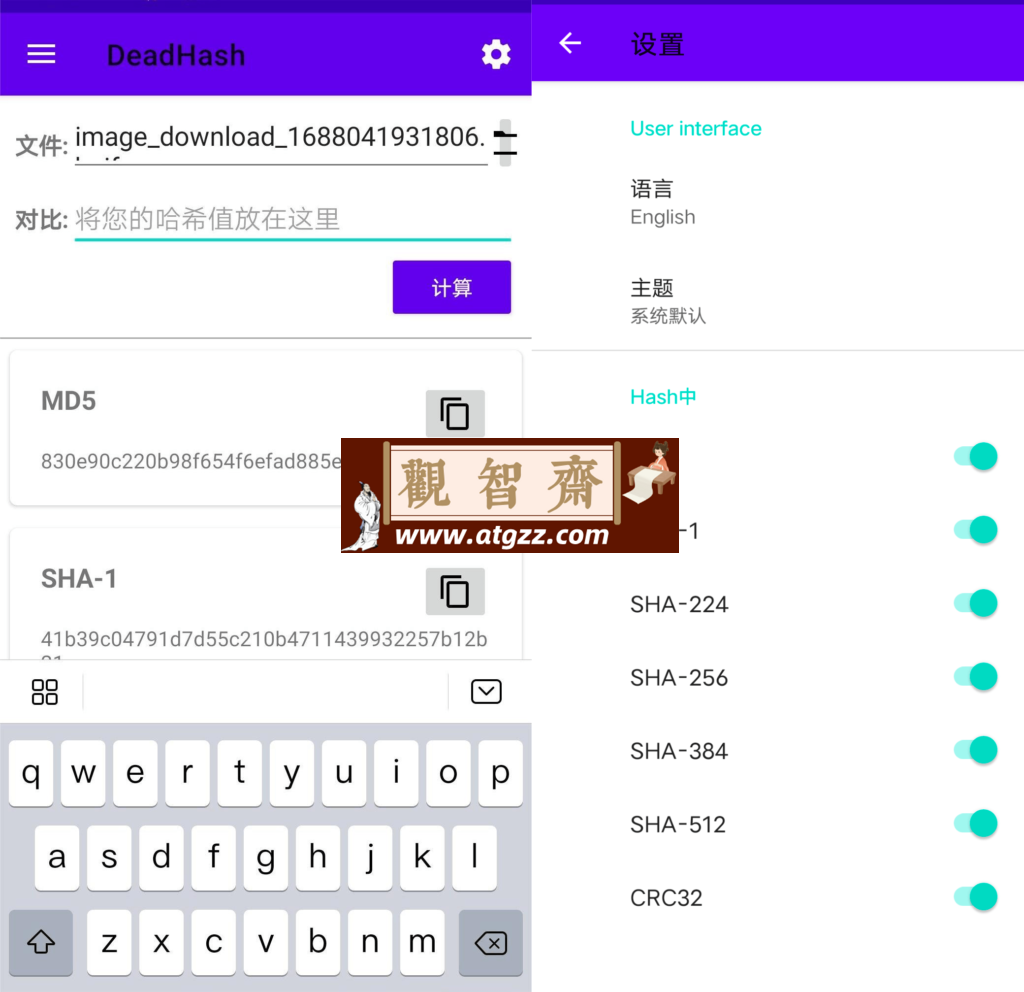Viewport: 1024px width, 992px height.
Task: Disable the SHA-384 switch
Action: pyautogui.click(x=975, y=750)
